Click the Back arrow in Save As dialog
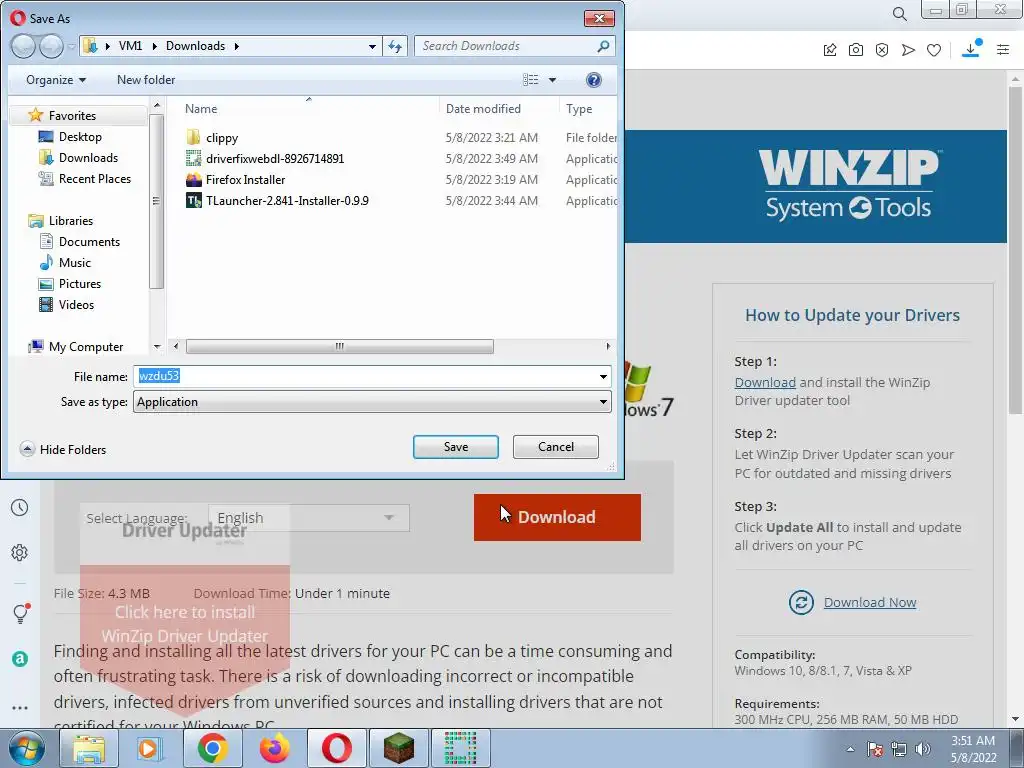This screenshot has height=768, width=1024. coord(24,46)
